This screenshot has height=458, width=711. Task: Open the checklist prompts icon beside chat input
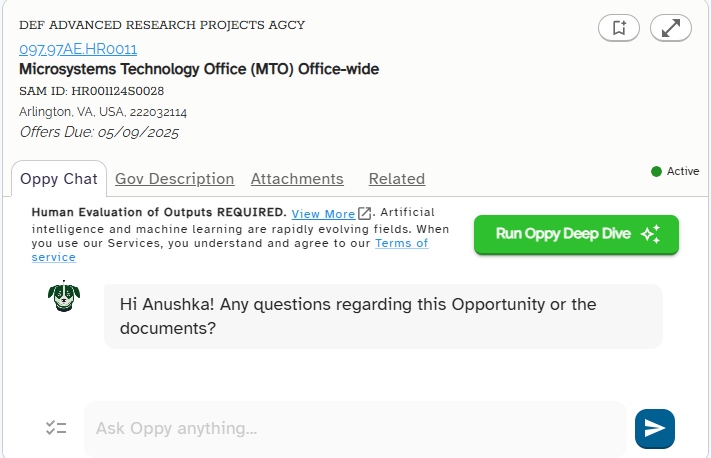pos(56,428)
